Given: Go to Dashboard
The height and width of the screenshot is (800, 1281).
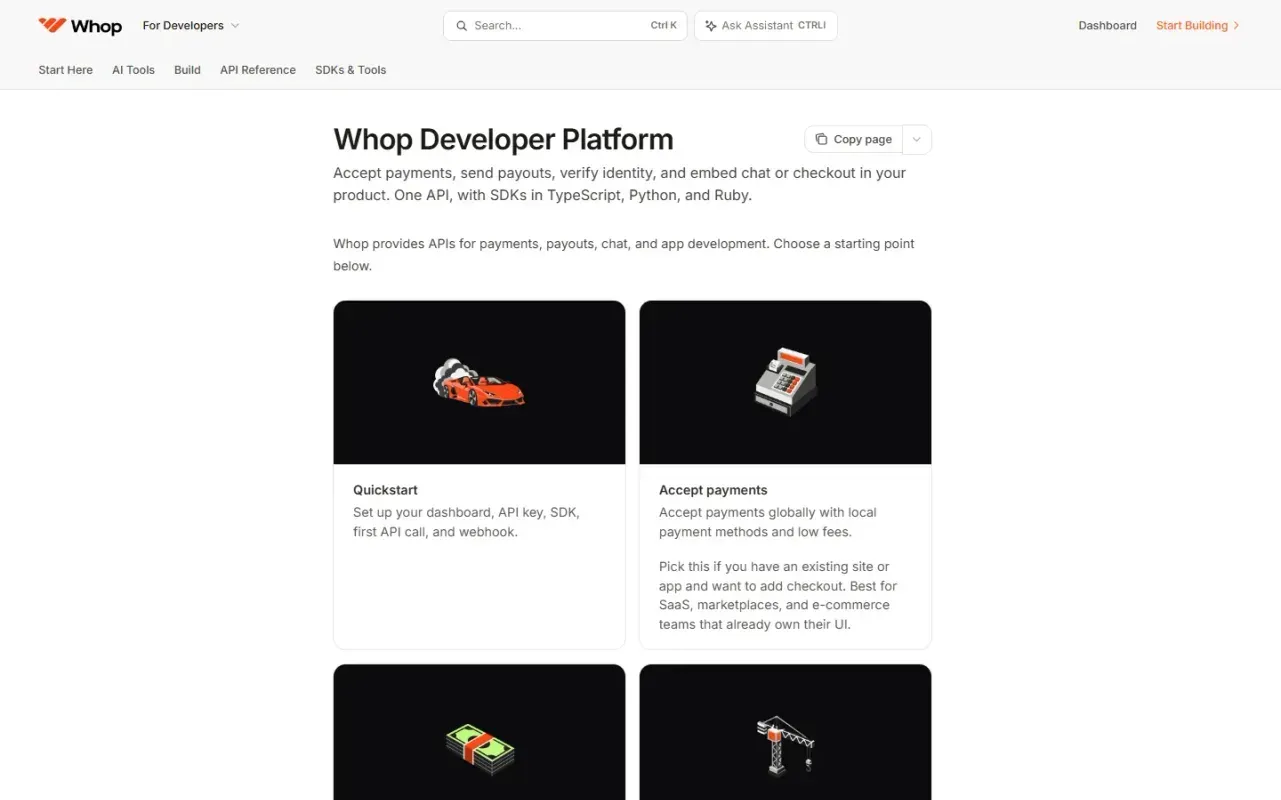Looking at the screenshot, I should click(x=1107, y=26).
